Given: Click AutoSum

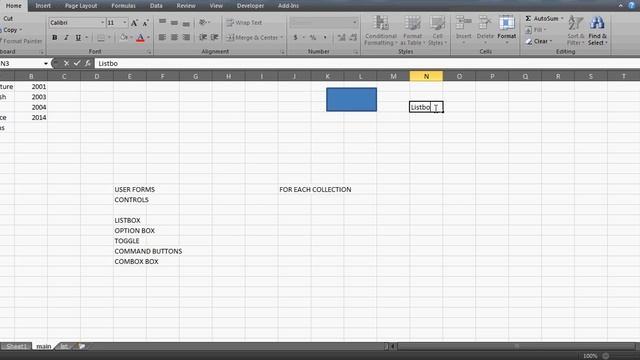Looking at the screenshot, I should [x=542, y=19].
